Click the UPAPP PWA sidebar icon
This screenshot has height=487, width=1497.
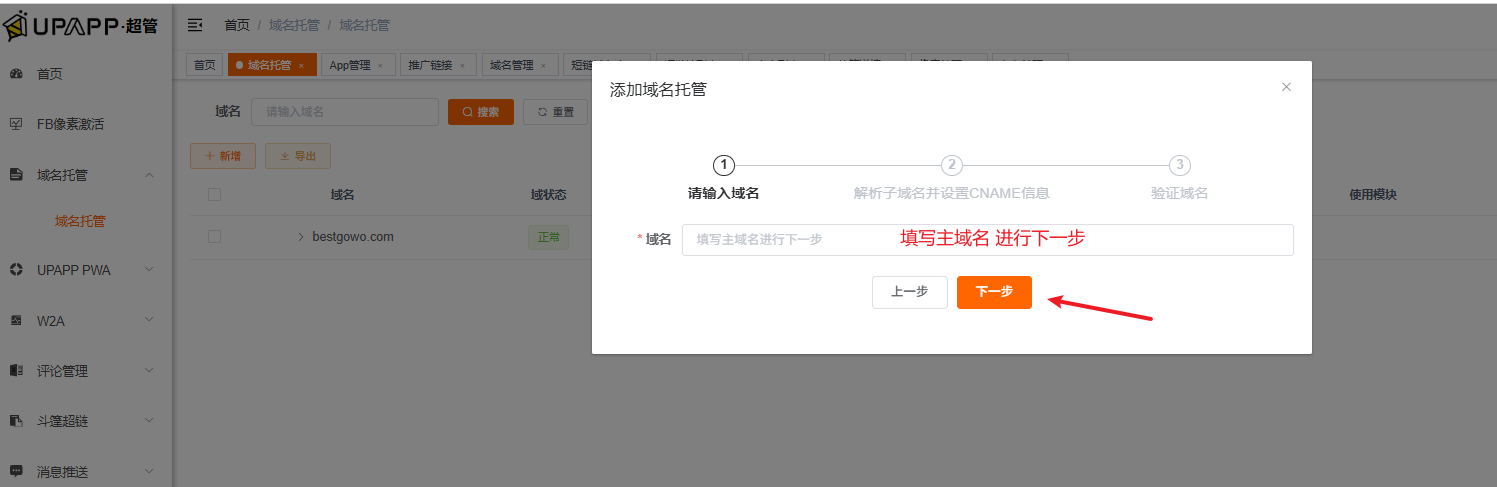[16, 270]
